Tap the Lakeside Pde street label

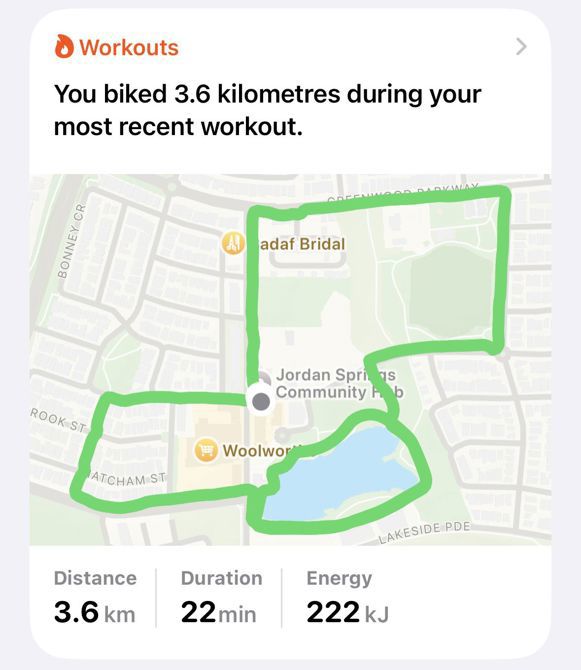424,532
